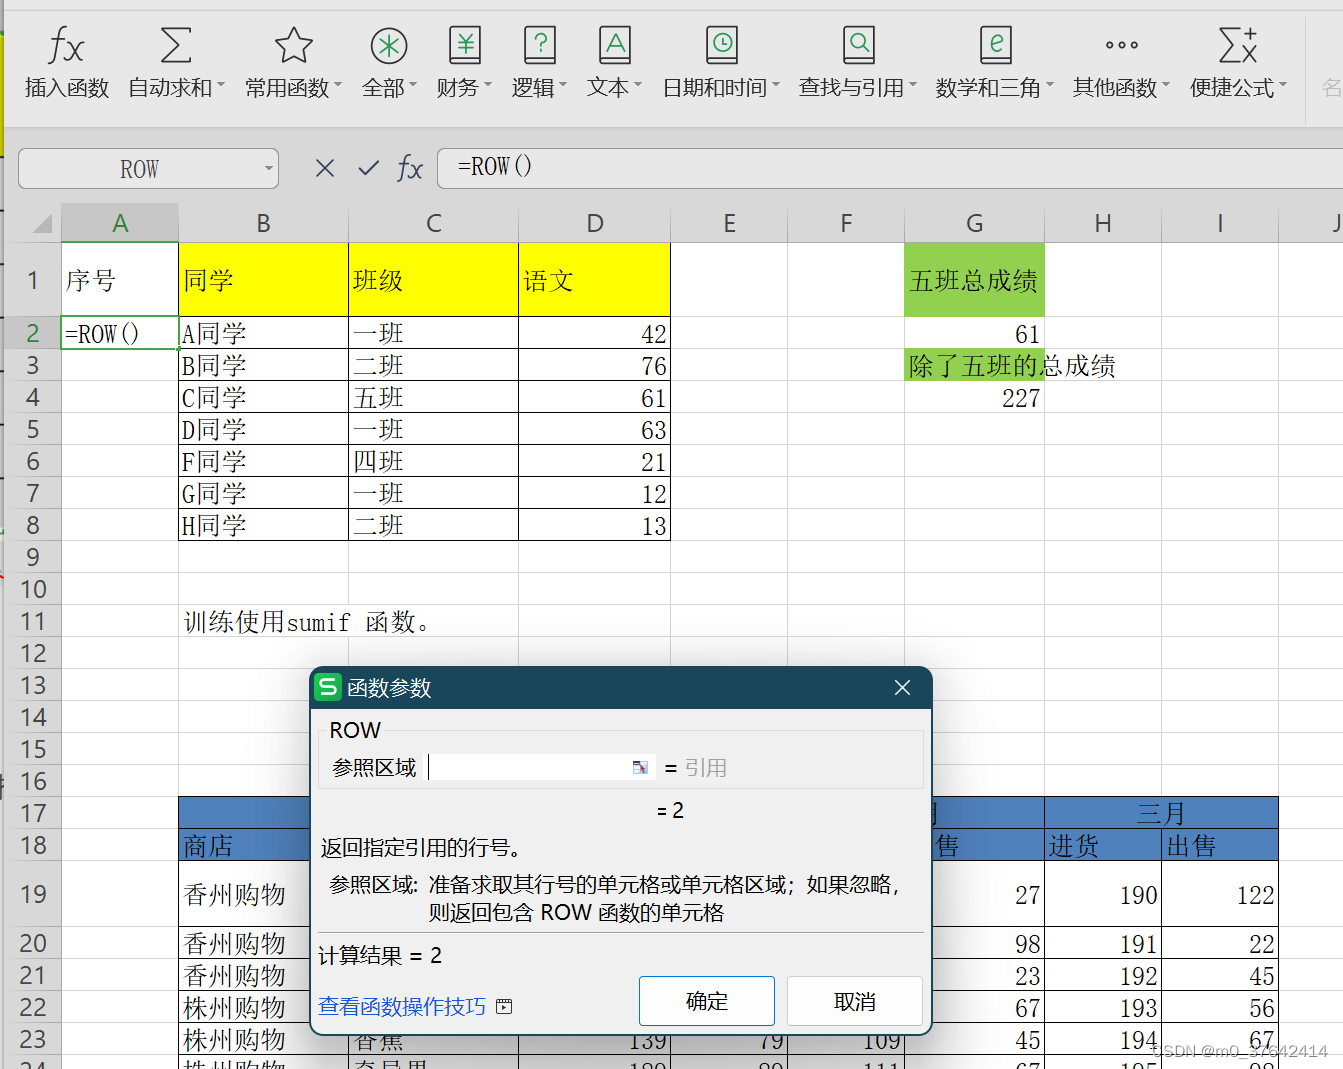
Task: Expand the 自动求和 dropdown arrow
Action: pos(221,86)
